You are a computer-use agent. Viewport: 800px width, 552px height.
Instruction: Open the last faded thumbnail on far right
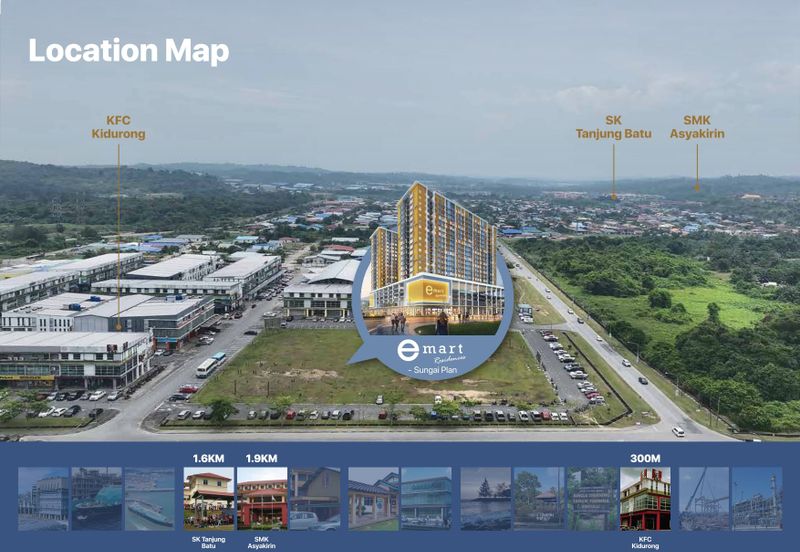(757, 498)
